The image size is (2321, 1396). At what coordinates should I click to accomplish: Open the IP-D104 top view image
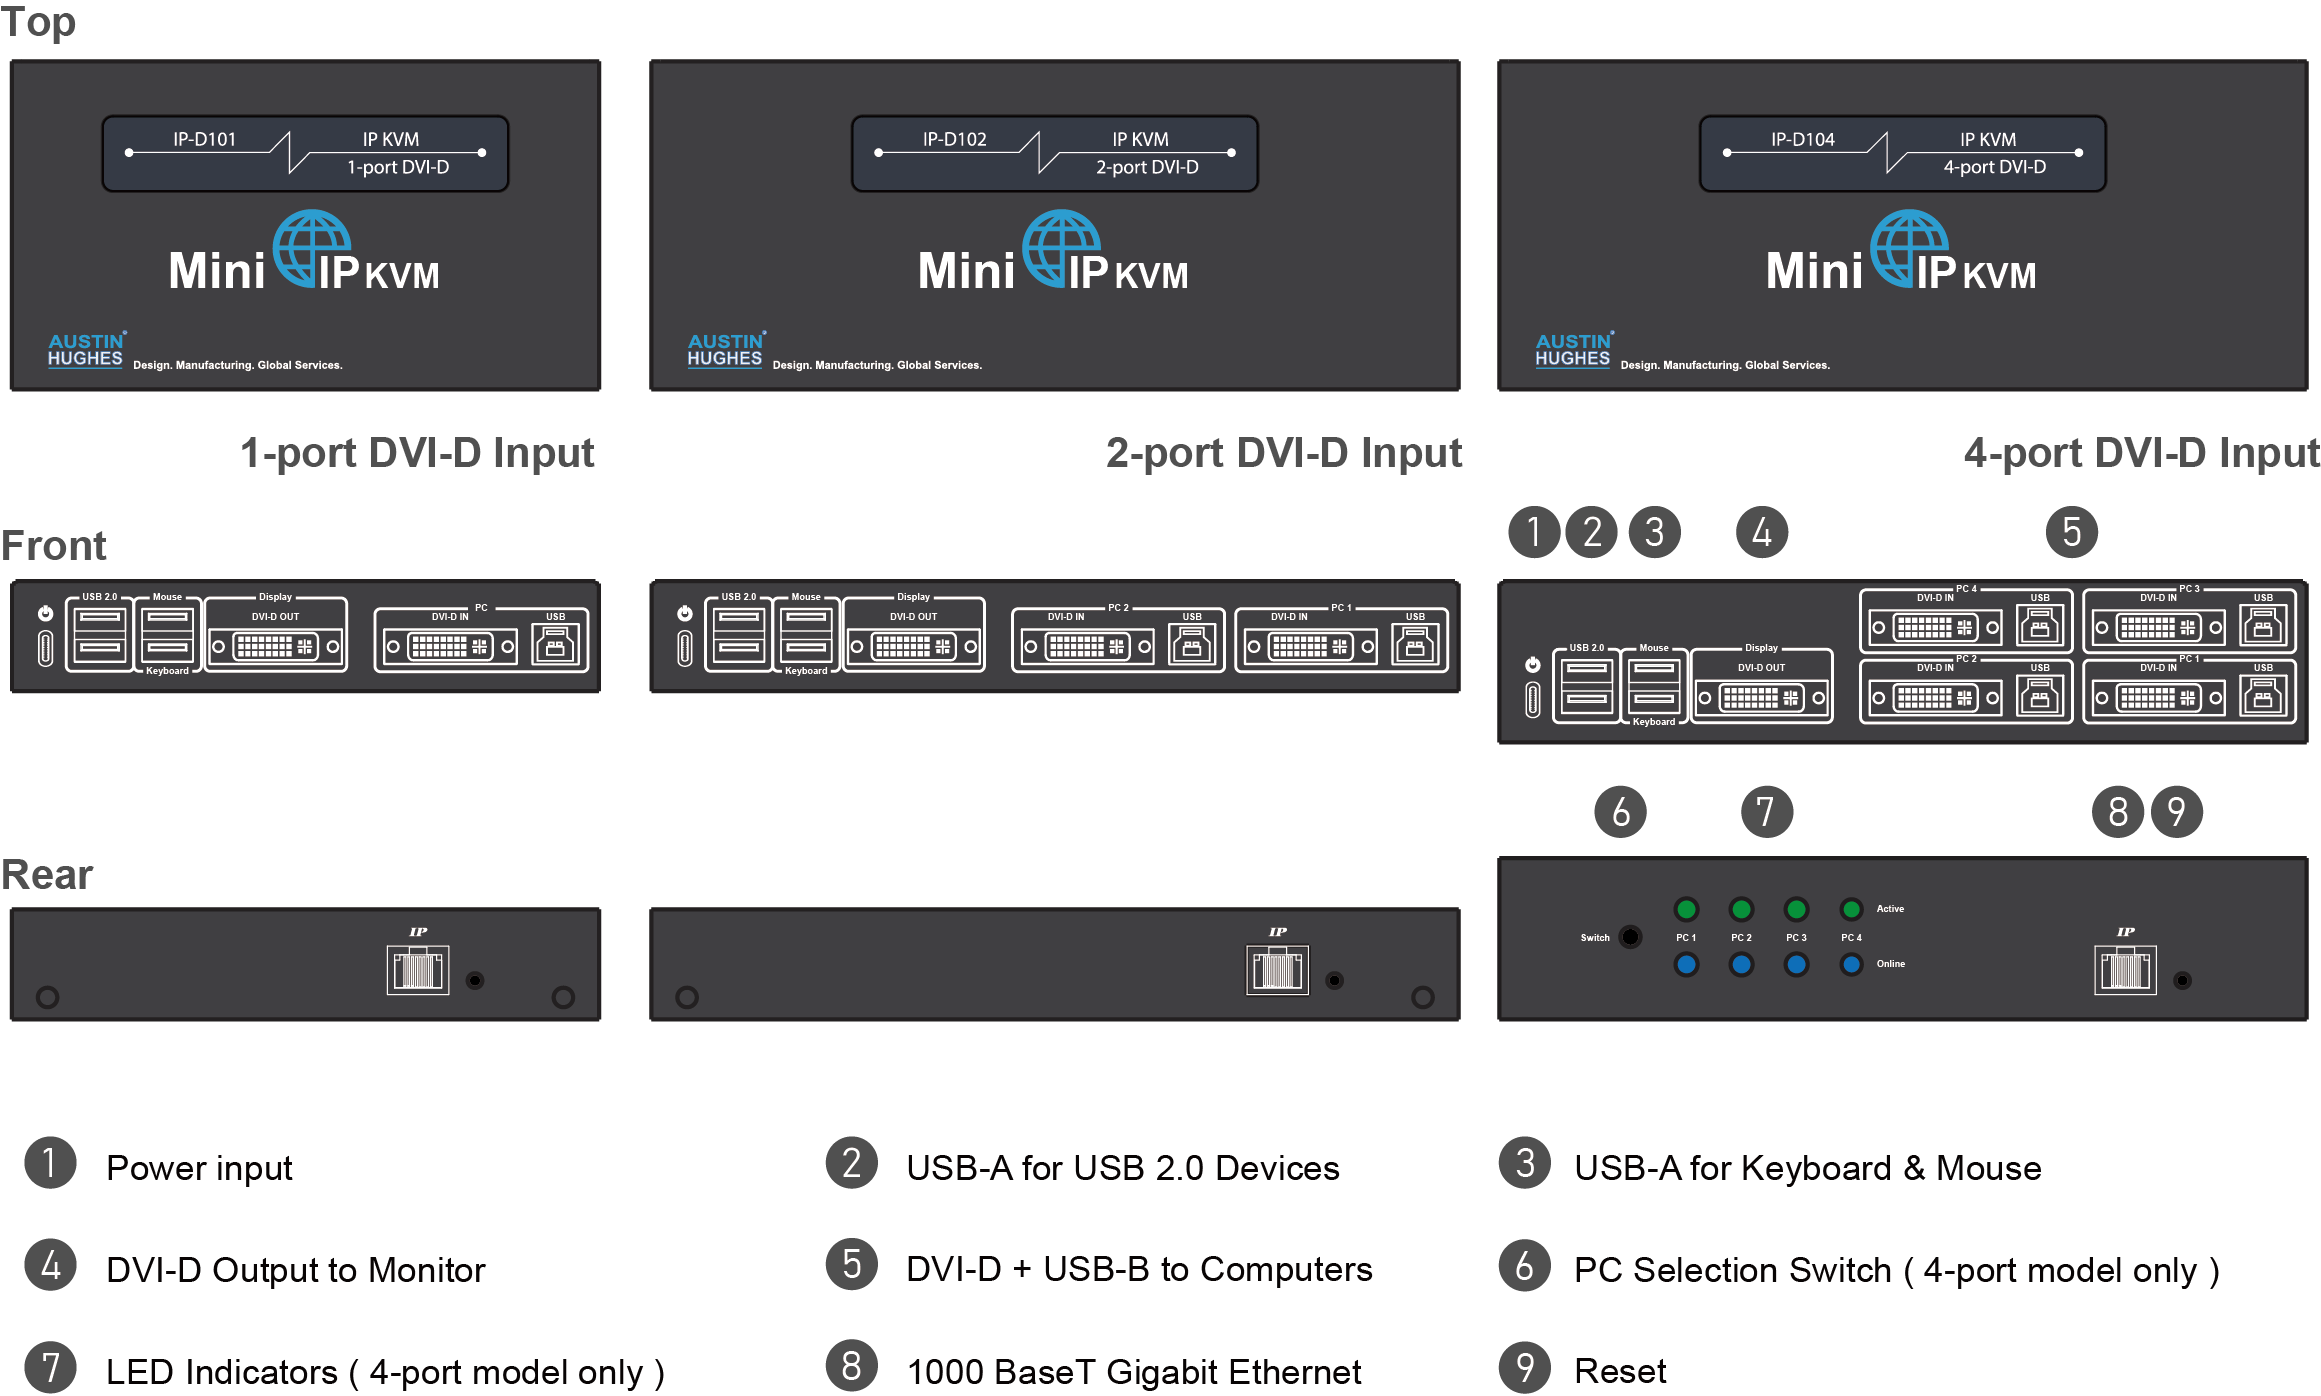click(x=1903, y=225)
